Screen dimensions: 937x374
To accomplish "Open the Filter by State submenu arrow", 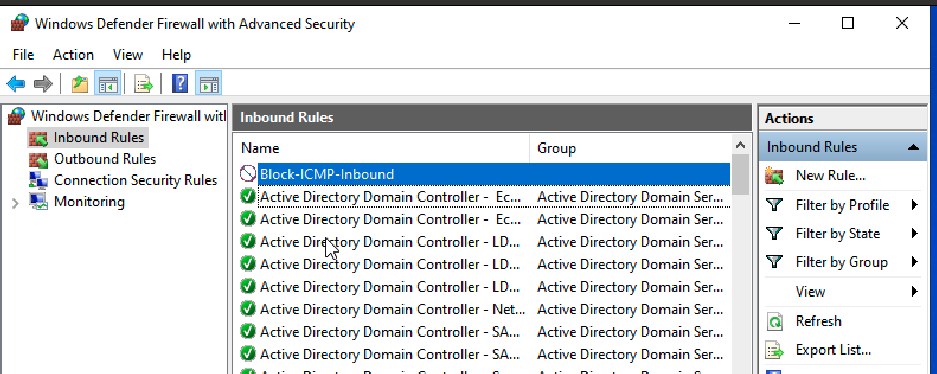I will tap(914, 233).
